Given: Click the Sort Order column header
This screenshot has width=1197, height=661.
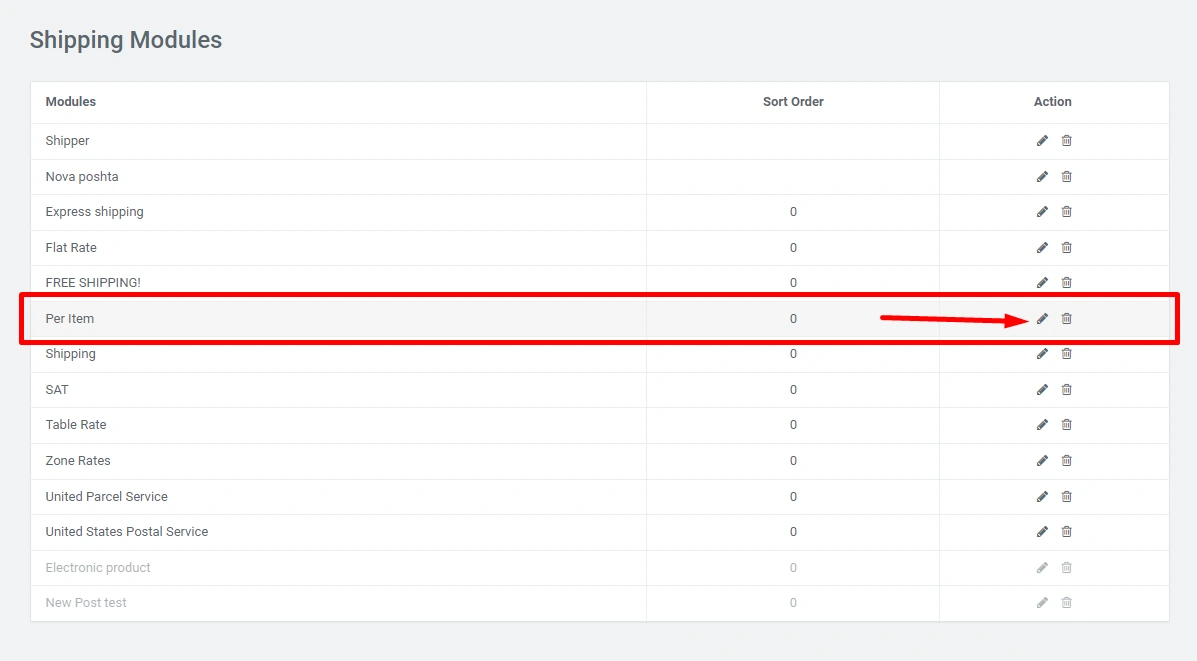Looking at the screenshot, I should 793,102.
